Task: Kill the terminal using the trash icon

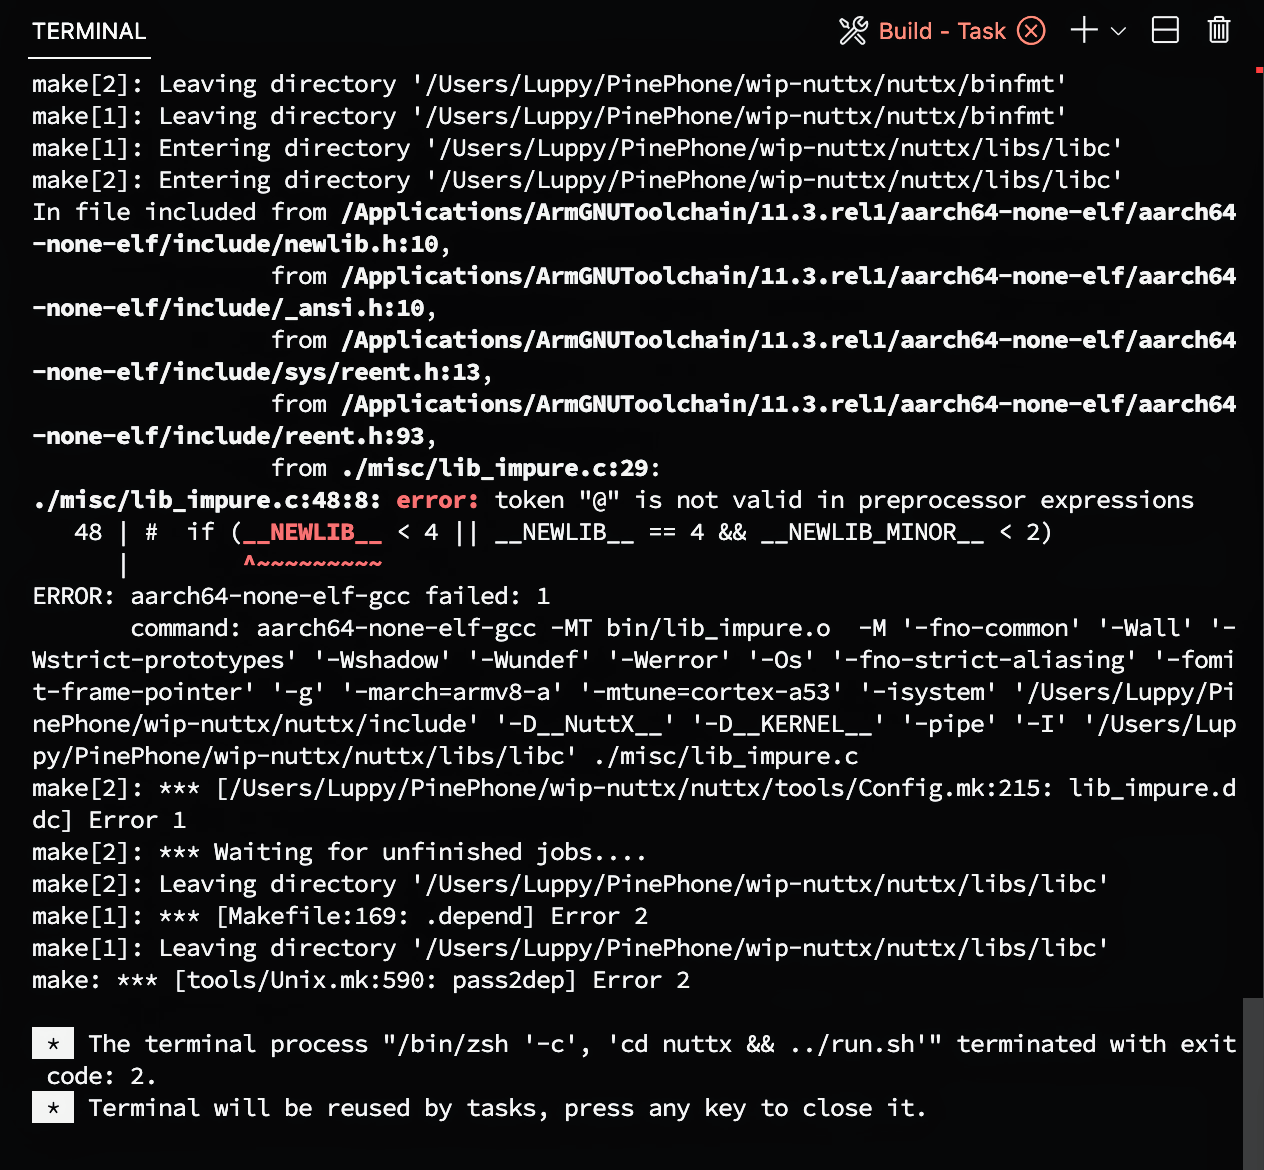Action: pyautogui.click(x=1218, y=31)
